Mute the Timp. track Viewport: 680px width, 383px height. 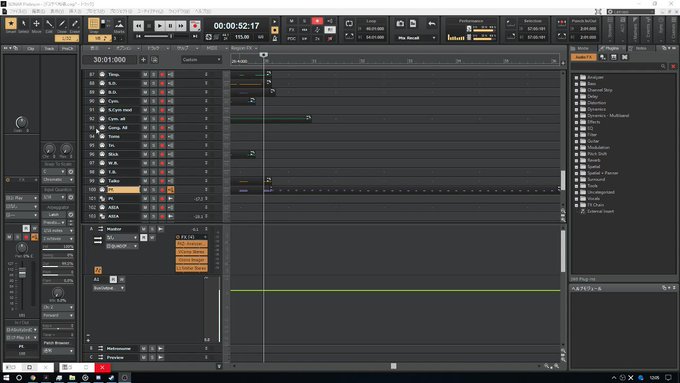click(145, 75)
